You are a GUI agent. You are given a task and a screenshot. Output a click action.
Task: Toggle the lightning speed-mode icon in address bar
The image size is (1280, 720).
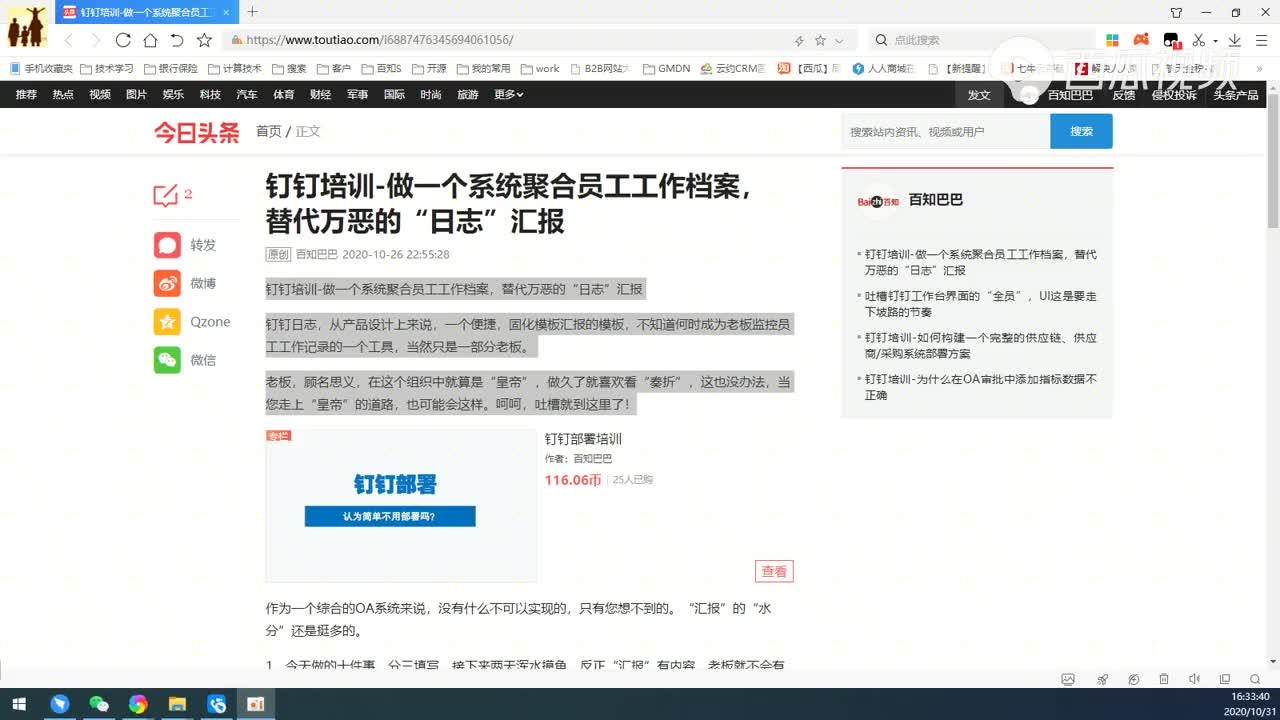pyautogui.click(x=799, y=41)
